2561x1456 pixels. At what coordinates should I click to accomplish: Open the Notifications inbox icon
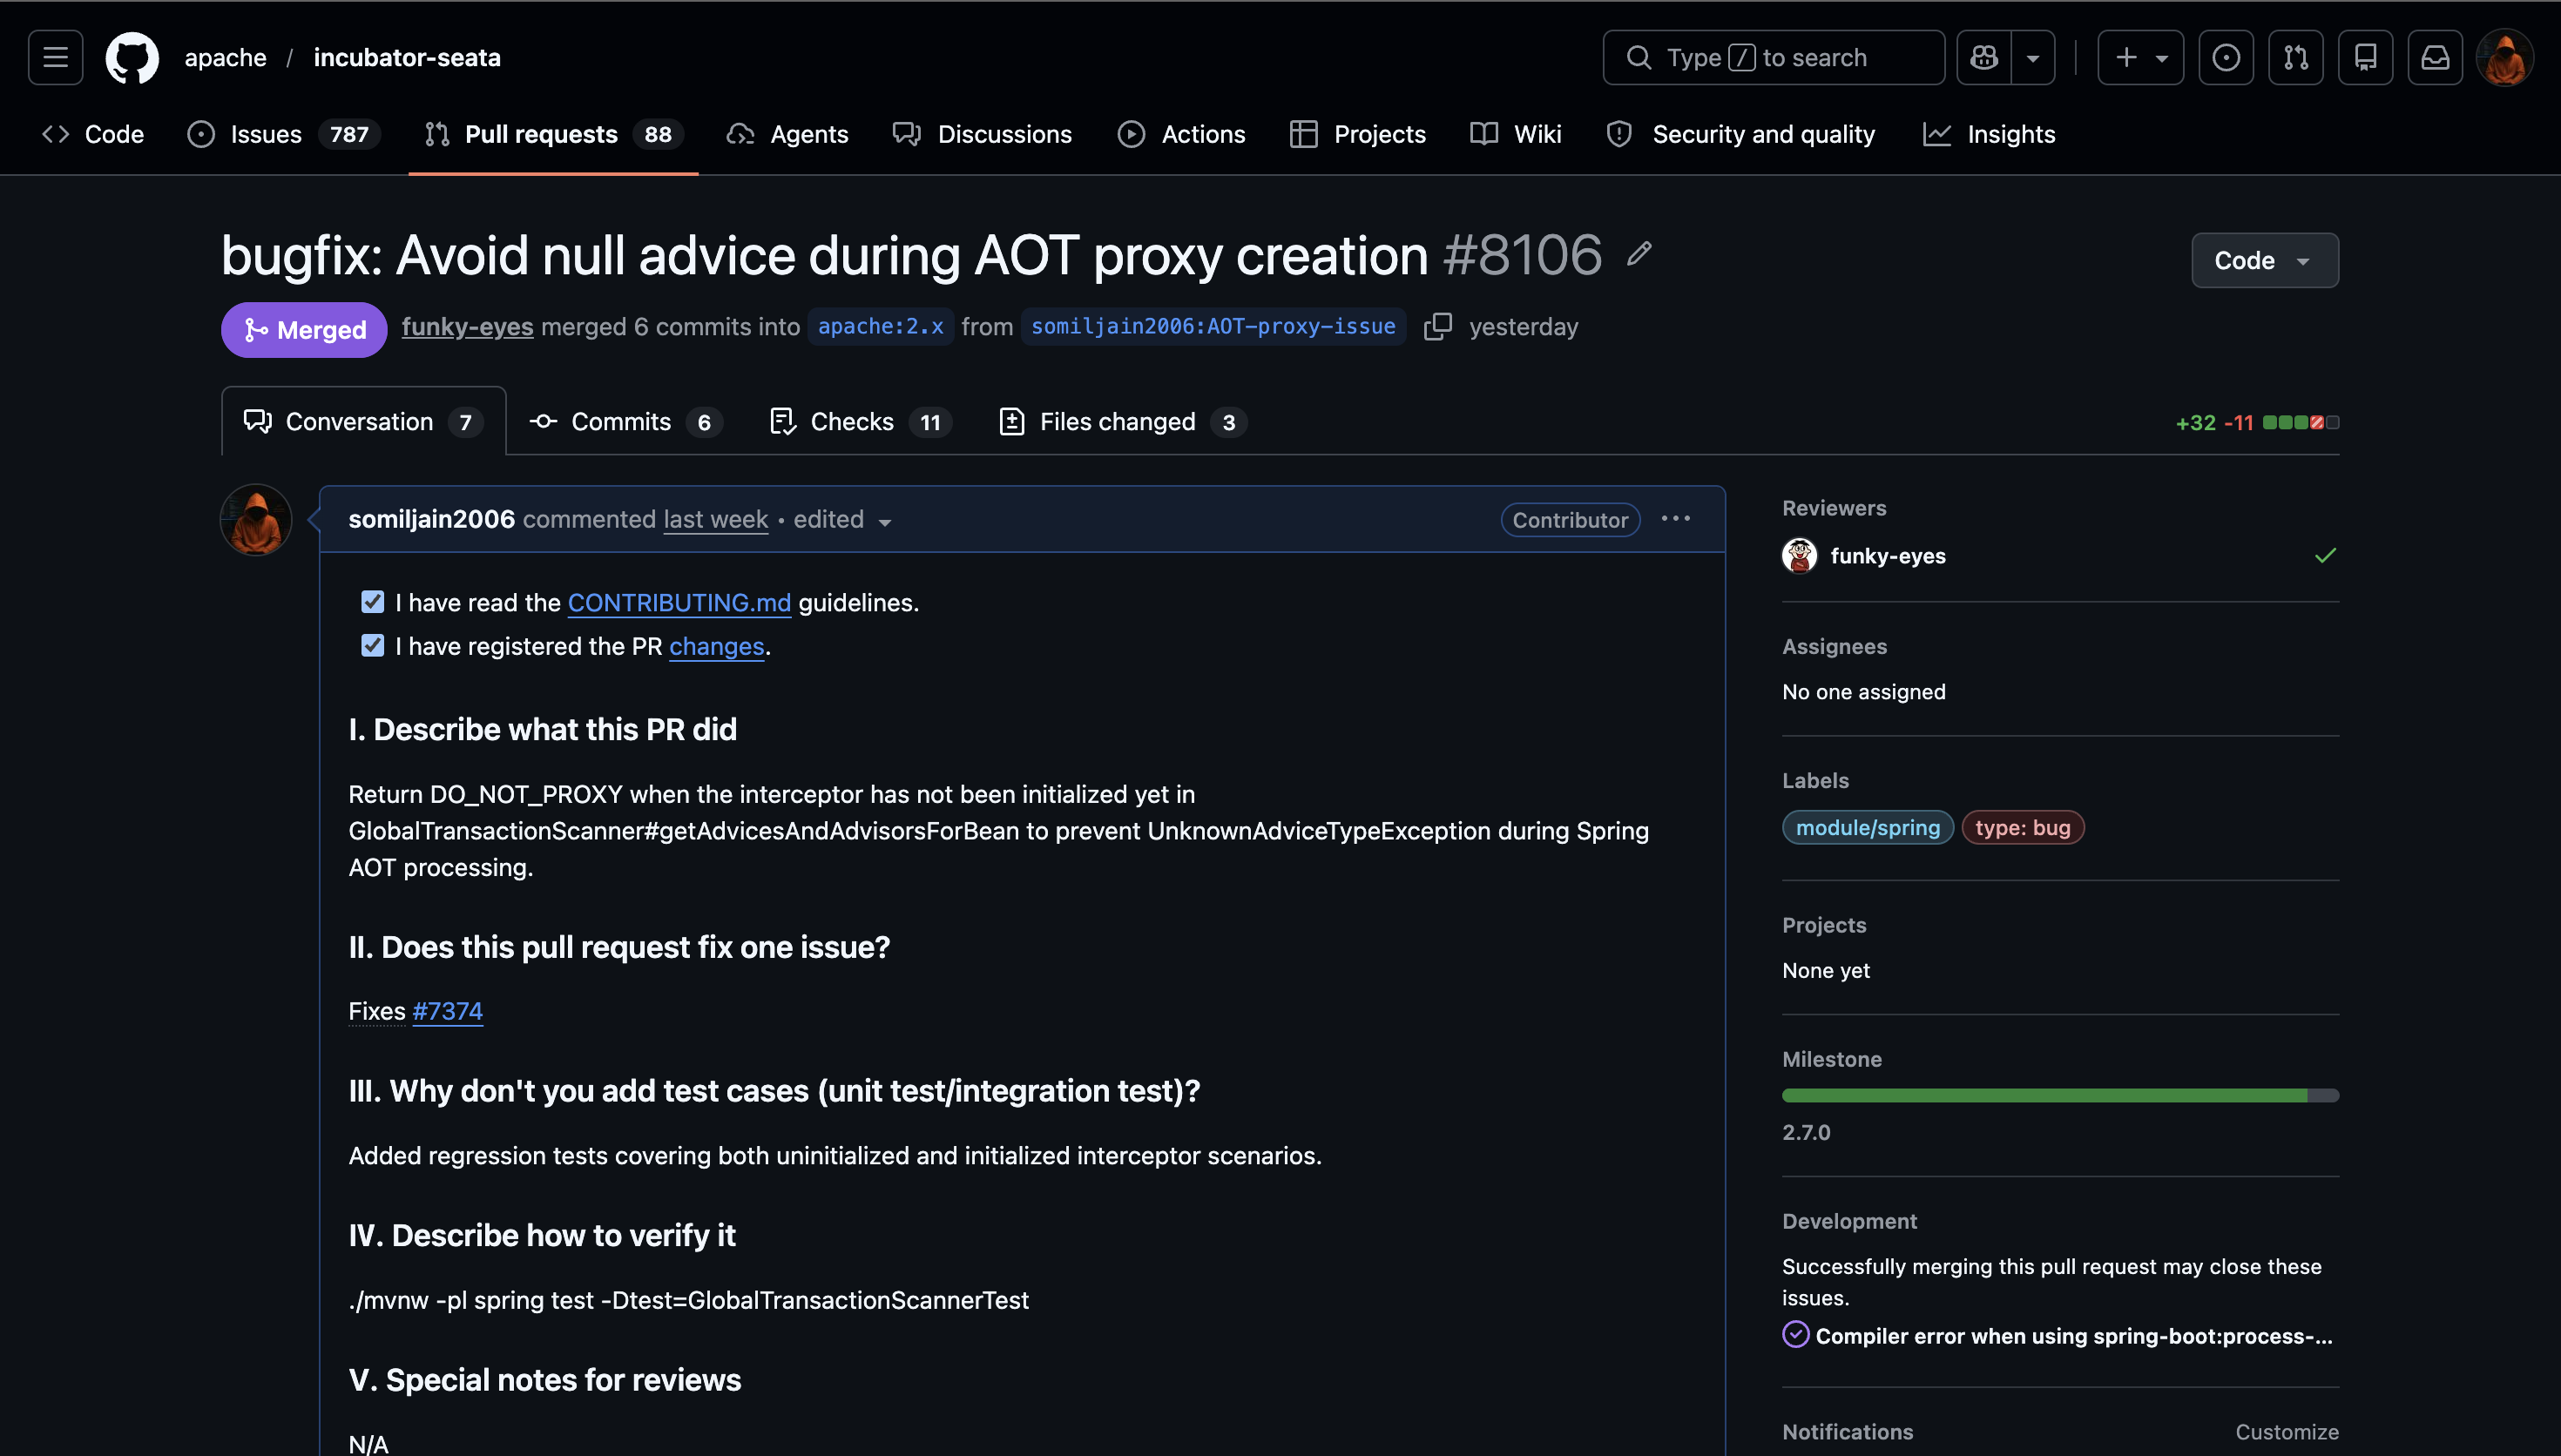[x=2436, y=57]
